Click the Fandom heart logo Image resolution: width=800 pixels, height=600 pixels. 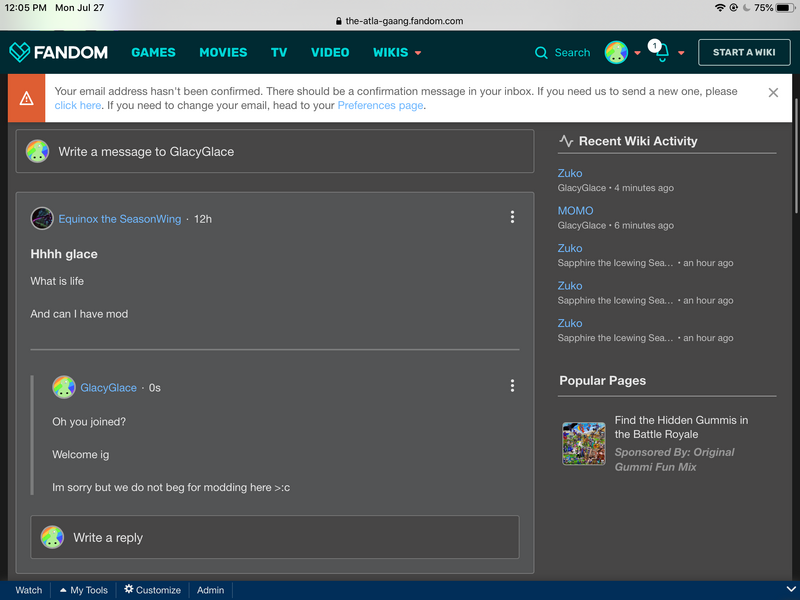coord(20,52)
